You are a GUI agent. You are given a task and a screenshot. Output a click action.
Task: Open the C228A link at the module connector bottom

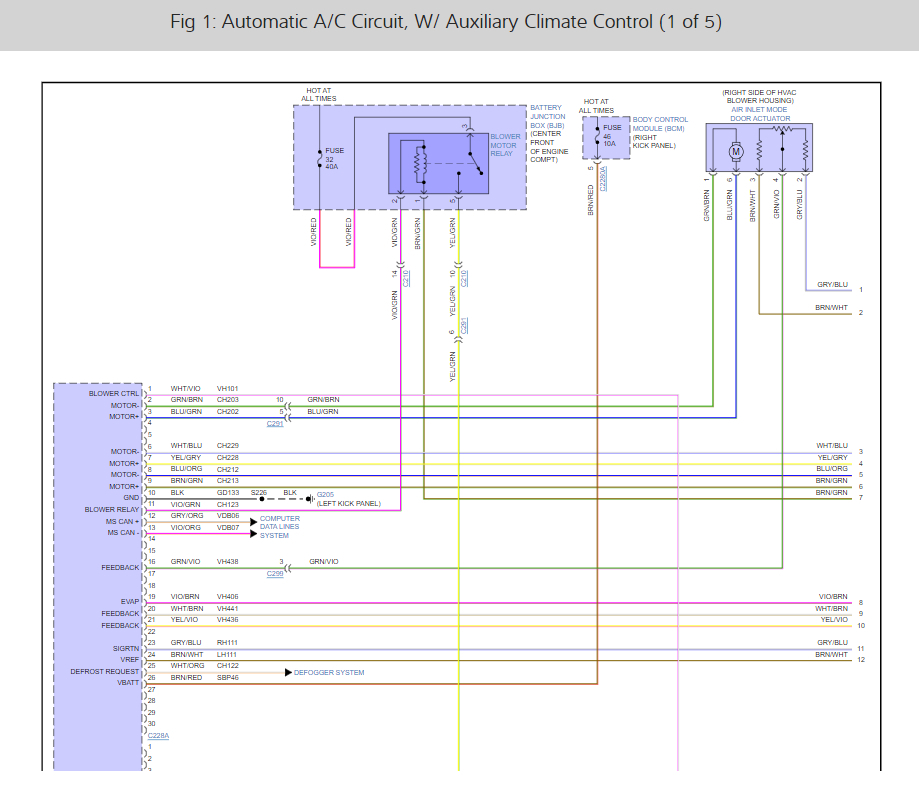158,735
